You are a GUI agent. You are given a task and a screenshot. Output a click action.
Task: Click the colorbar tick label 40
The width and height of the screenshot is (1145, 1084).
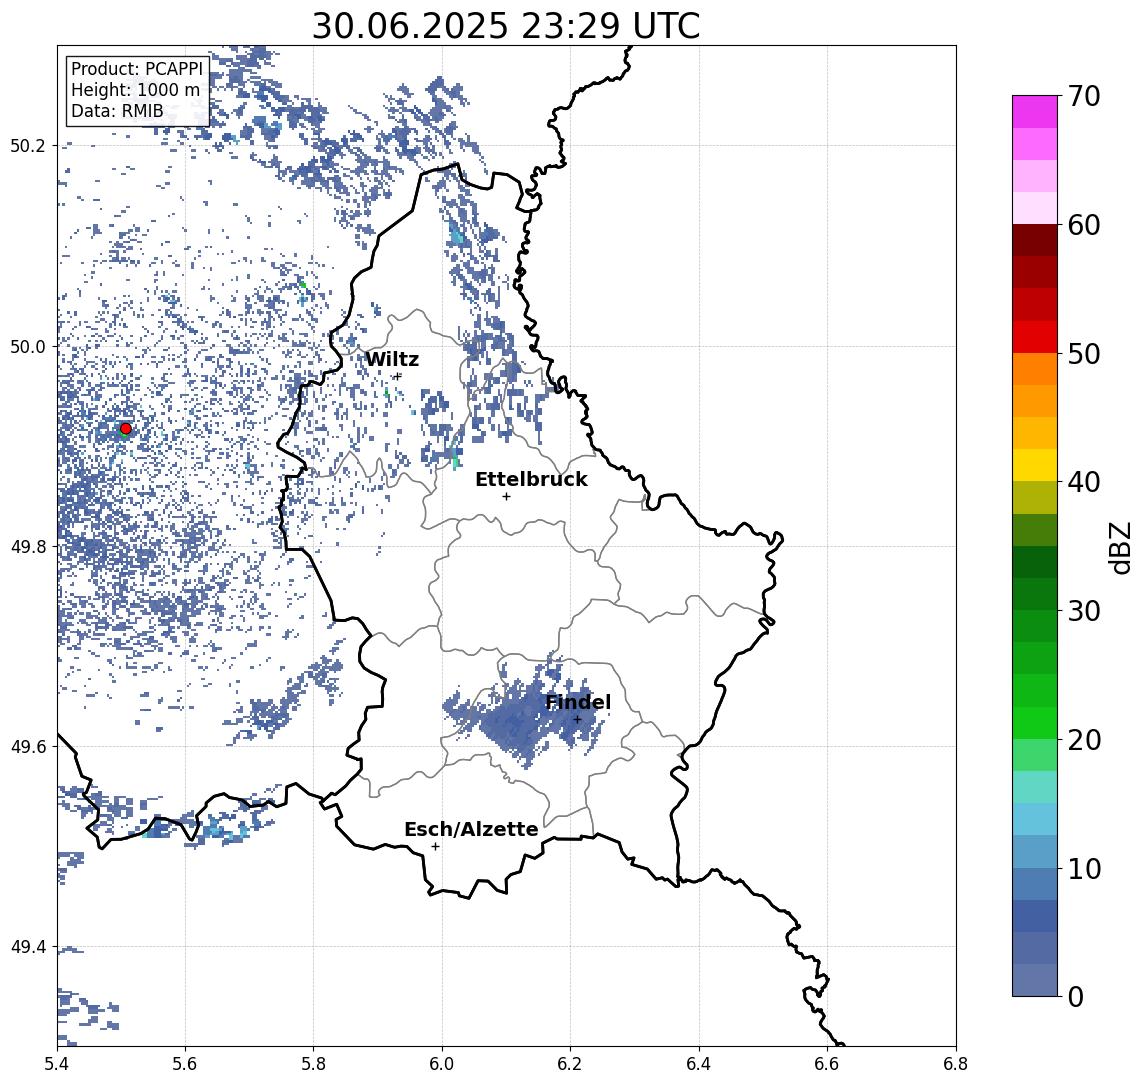coord(1084,482)
